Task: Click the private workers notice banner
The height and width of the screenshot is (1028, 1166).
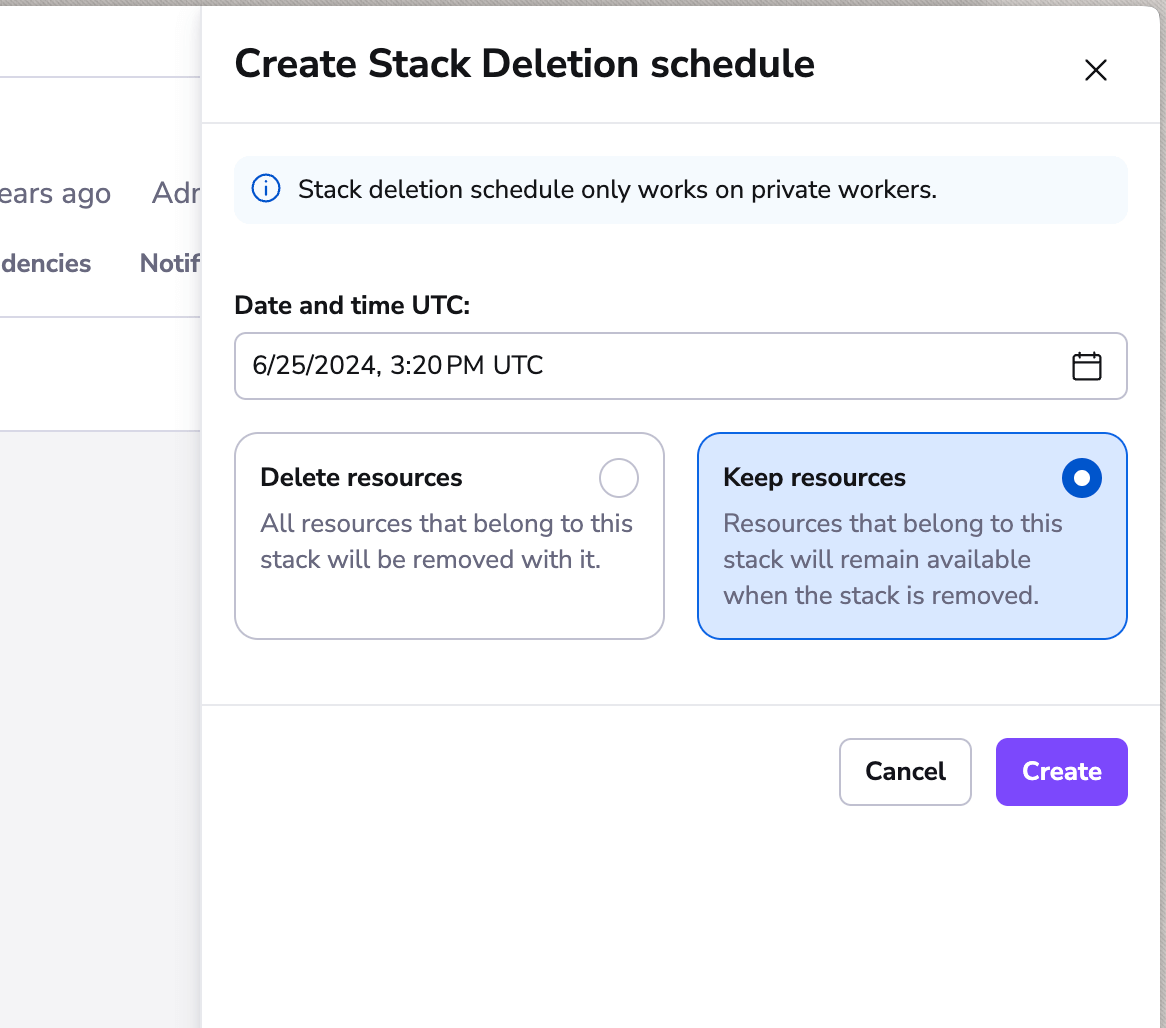Action: point(681,189)
